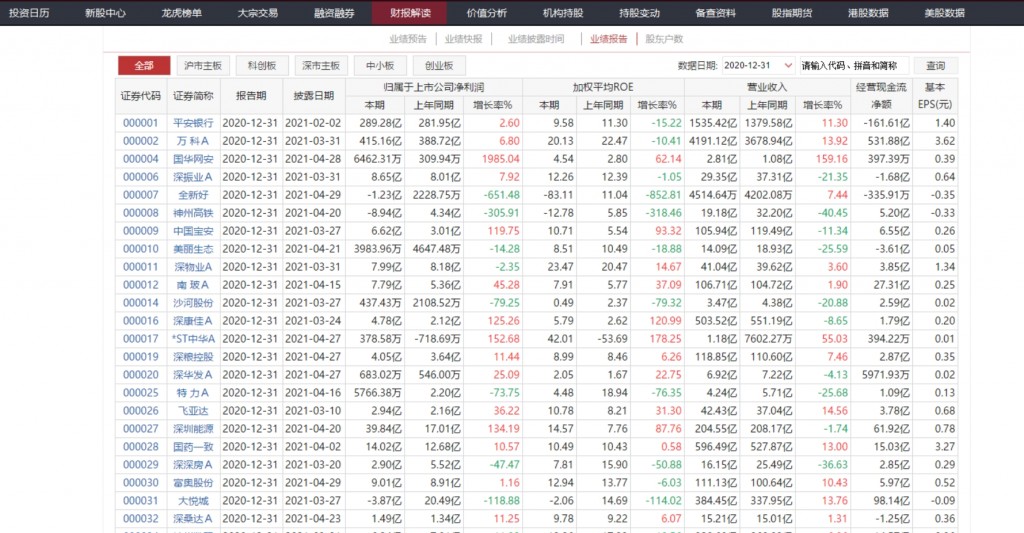
Task: Click the 披露日期 column header
Action: (x=314, y=96)
